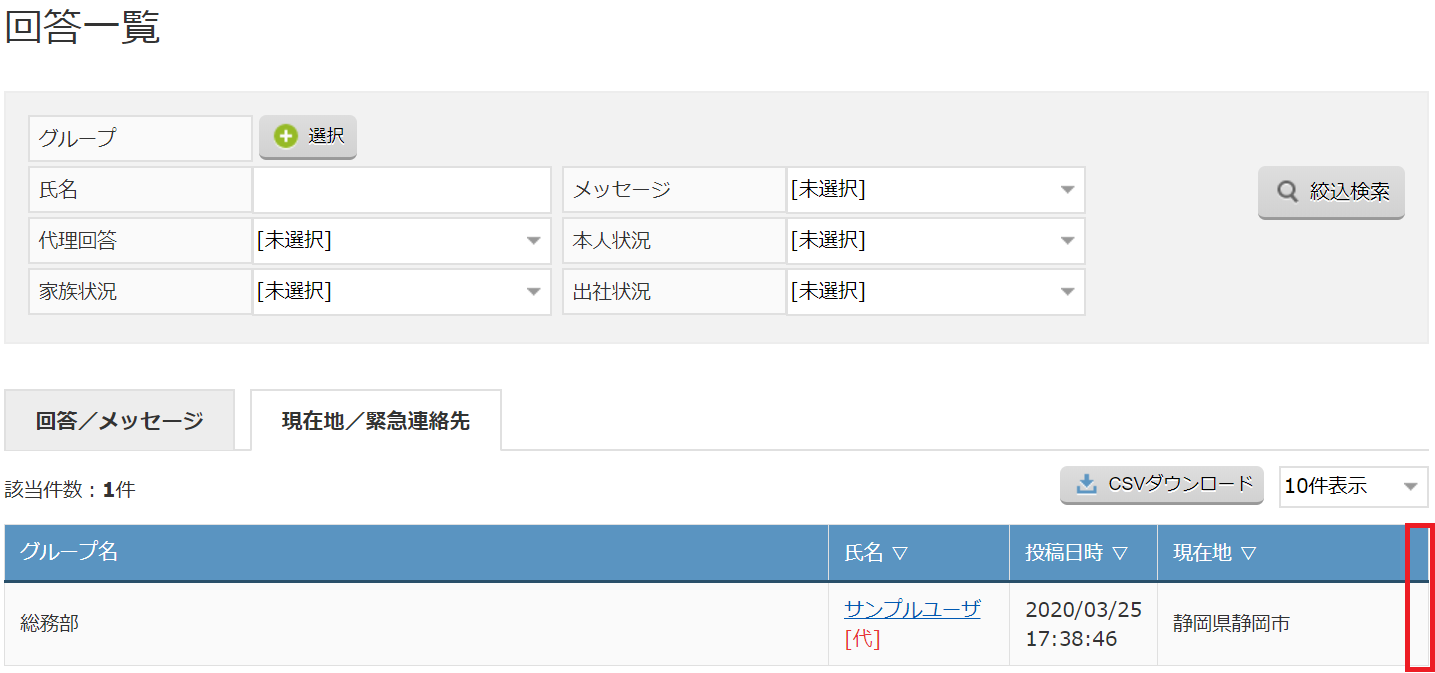Sort by 氏名 column triangle icon
The height and width of the screenshot is (673, 1435).
899,553
